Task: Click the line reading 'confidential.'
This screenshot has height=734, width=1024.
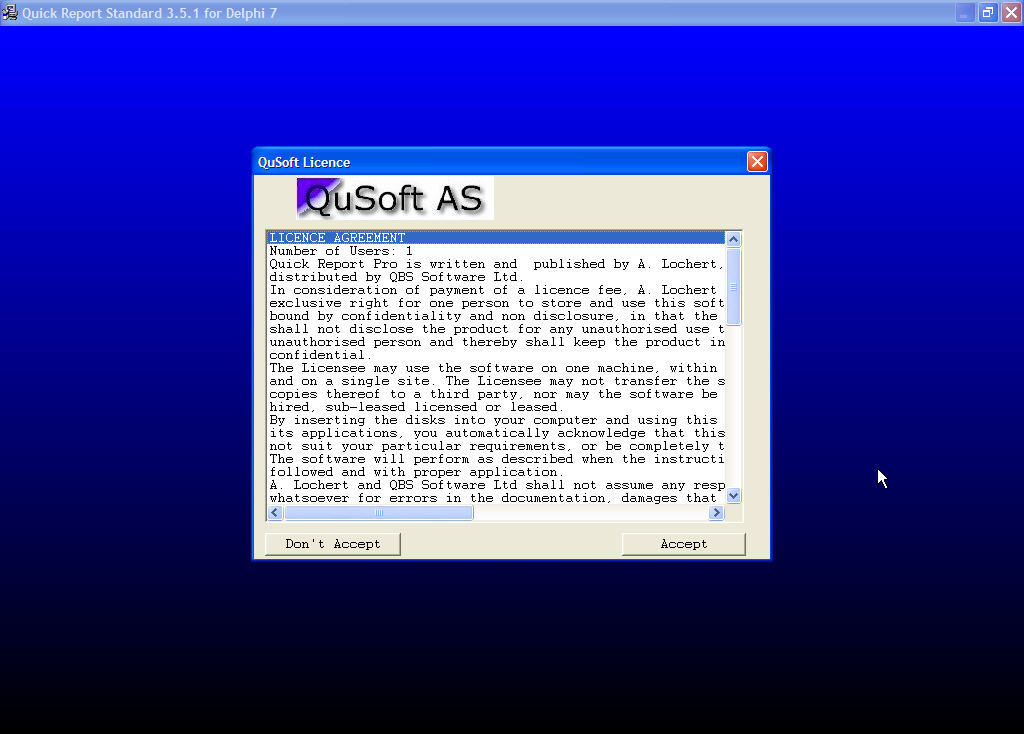Action: coord(496,355)
